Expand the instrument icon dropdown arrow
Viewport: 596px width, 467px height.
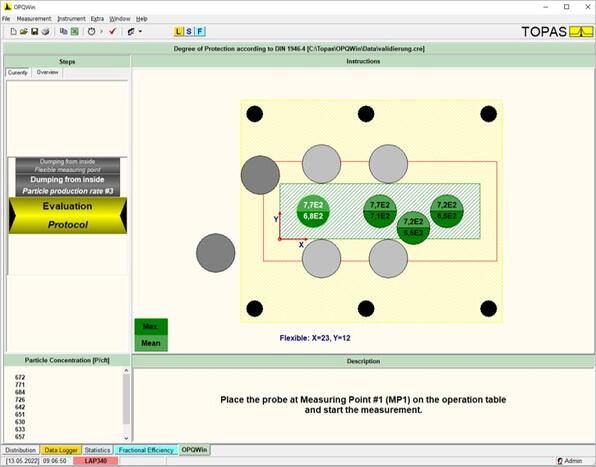coord(140,32)
